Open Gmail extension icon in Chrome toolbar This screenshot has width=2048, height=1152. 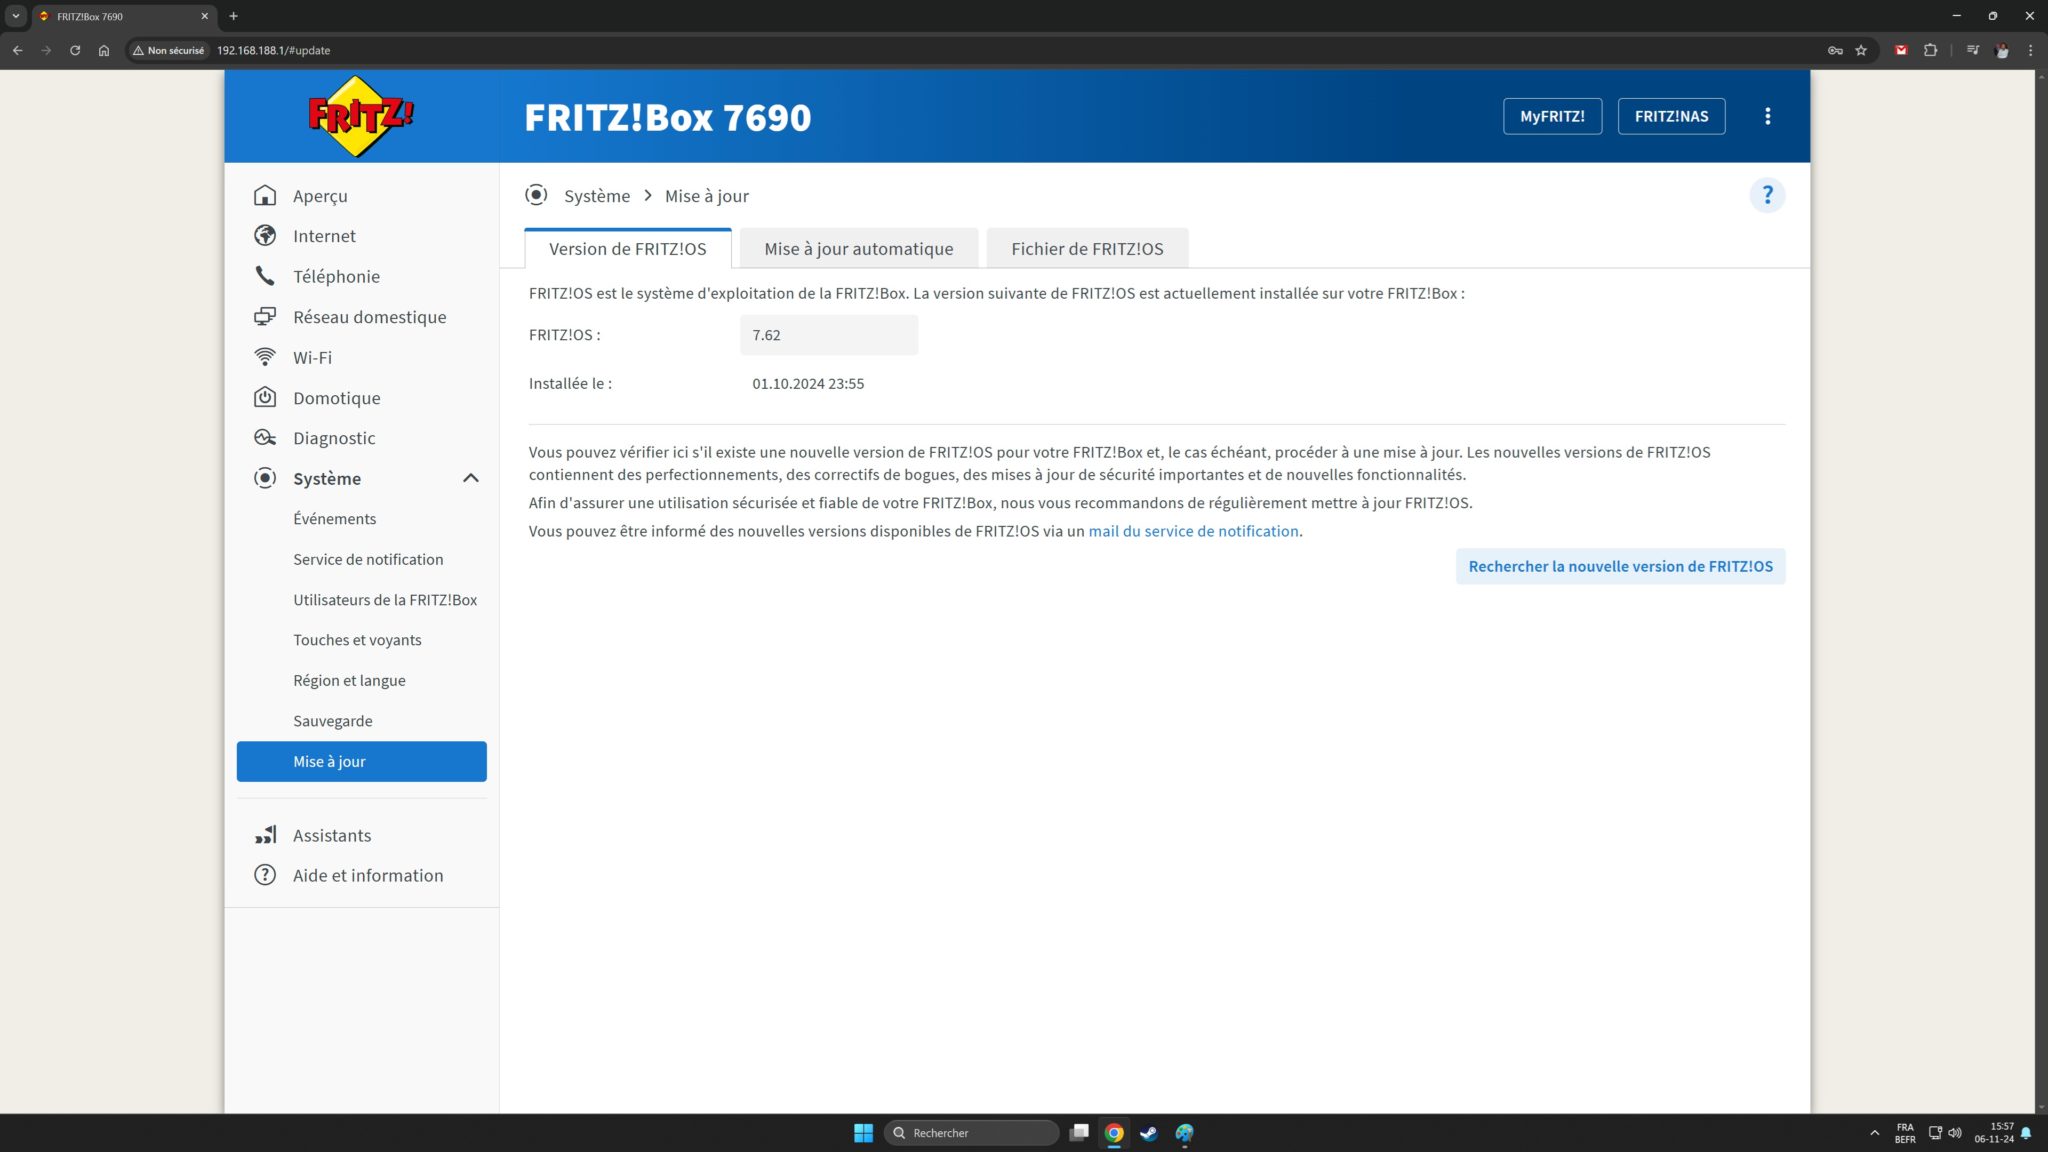click(x=1901, y=50)
